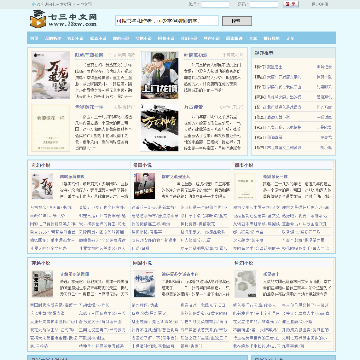Click the 七三中文网 book logo icon
The width and height of the screenshot is (360, 360).
(x=37, y=19)
